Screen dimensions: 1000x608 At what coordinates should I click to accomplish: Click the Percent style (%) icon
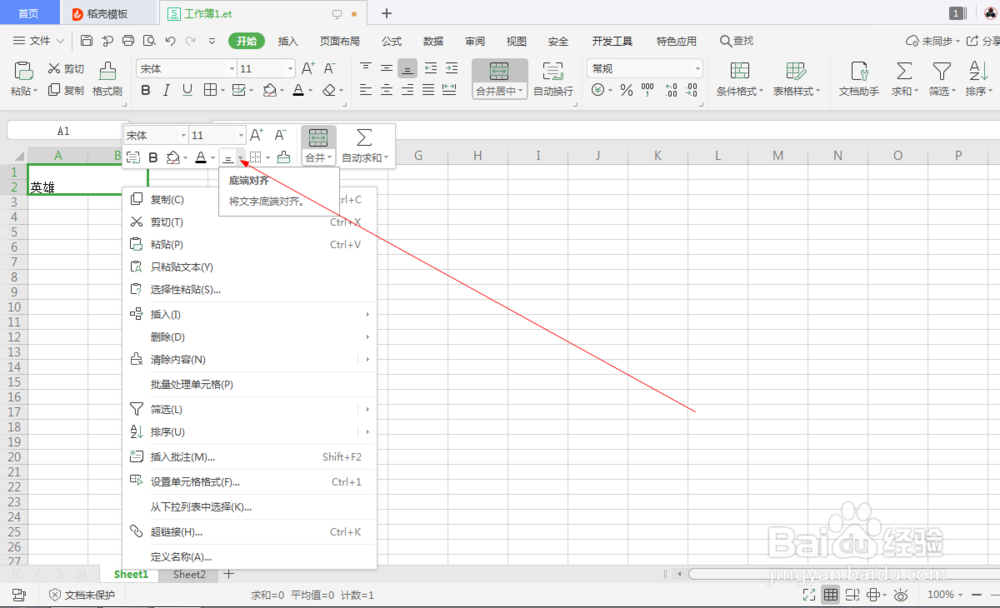tap(627, 90)
